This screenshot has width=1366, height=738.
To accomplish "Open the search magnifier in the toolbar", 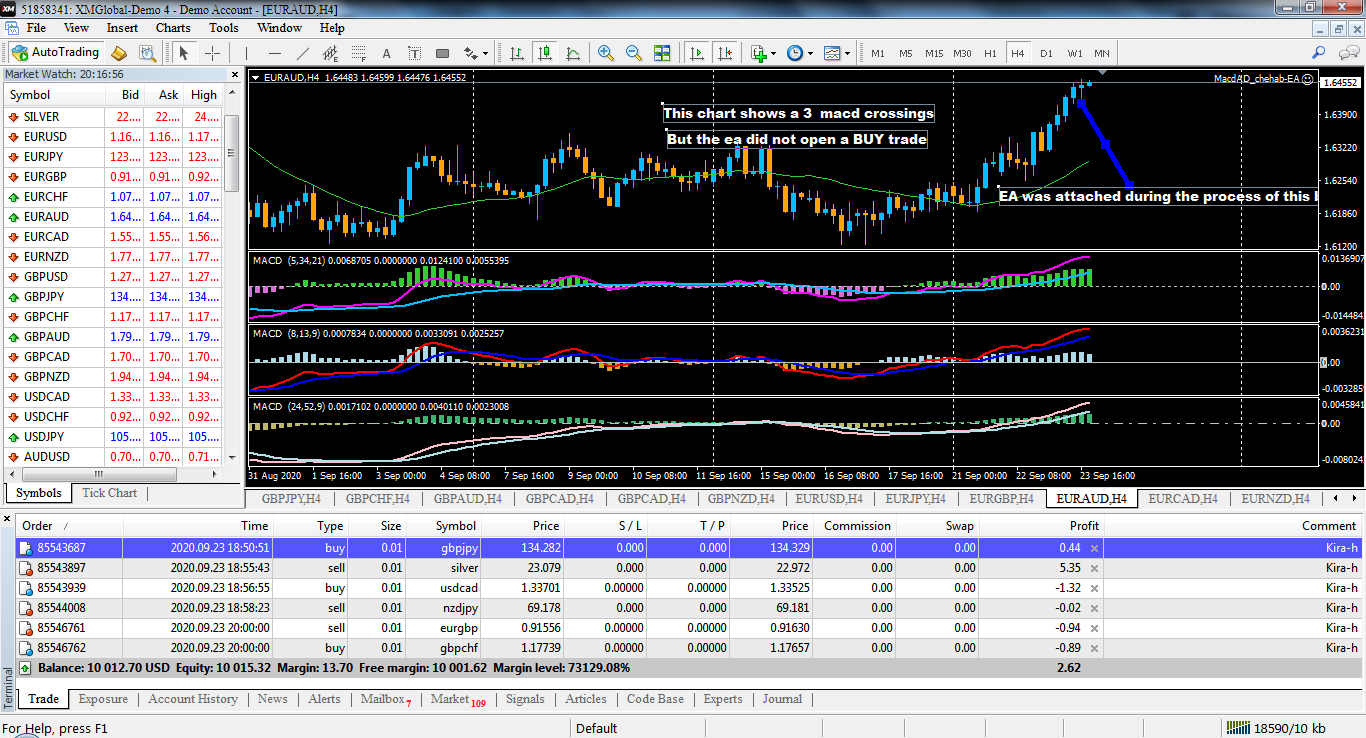I will tap(1319, 53).
